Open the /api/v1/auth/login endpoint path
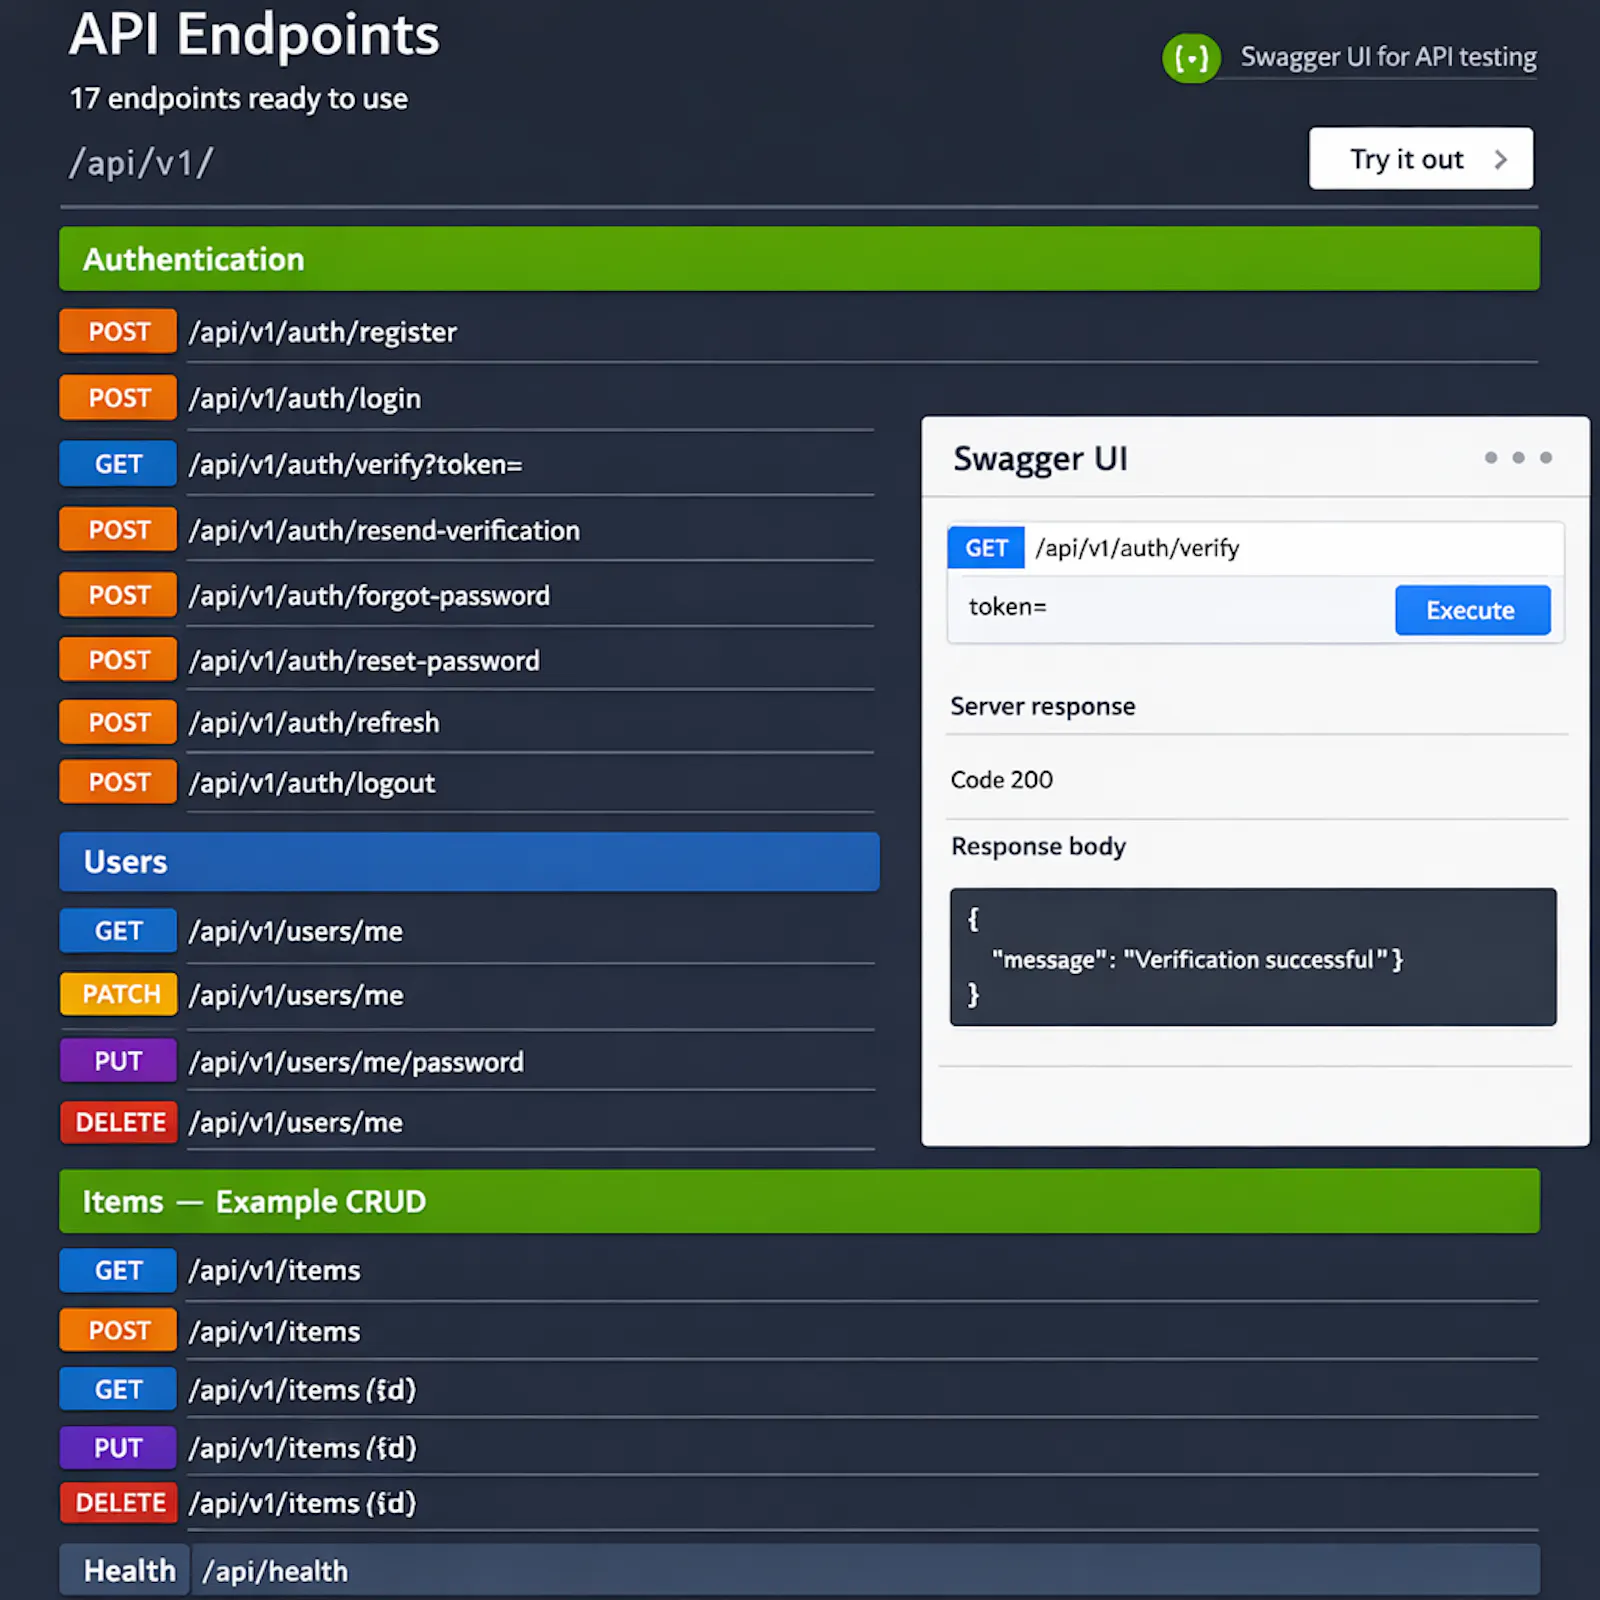Screen dimensions: 1600x1600 [x=305, y=399]
